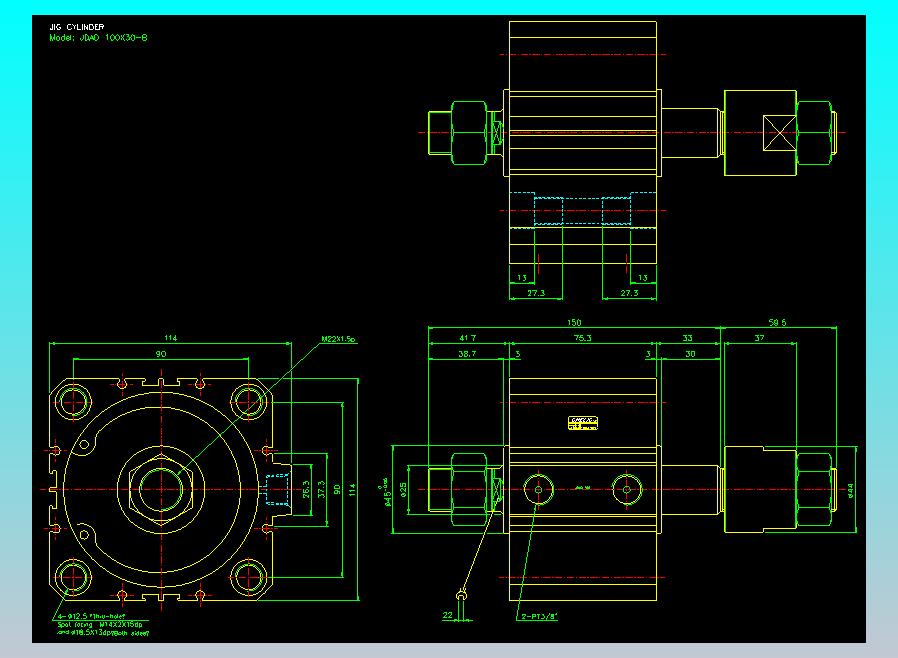Select the yellow nameplate label on cylinder body
The width and height of the screenshot is (898, 658).
(582, 423)
